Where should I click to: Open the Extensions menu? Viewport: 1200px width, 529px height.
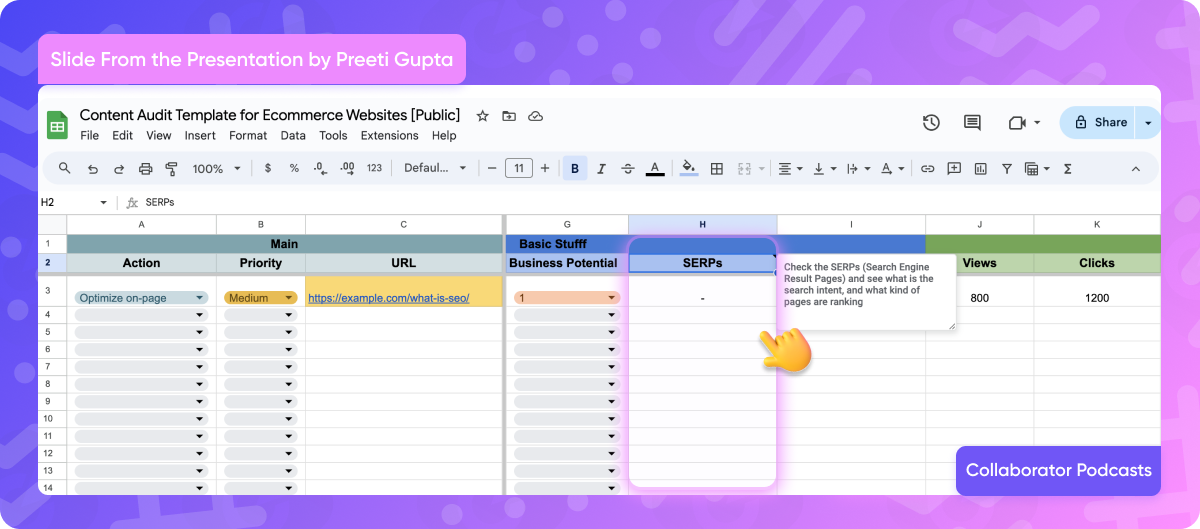(x=389, y=136)
